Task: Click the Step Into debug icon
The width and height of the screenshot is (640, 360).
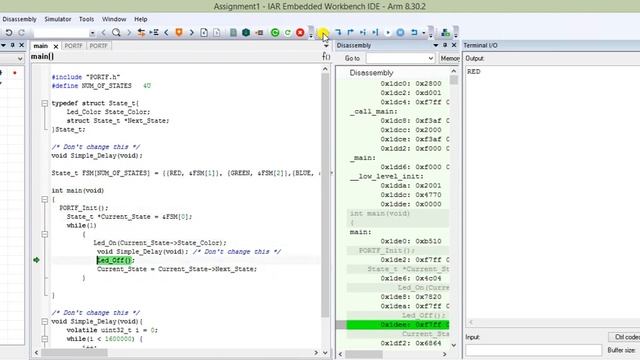Action: point(338,32)
